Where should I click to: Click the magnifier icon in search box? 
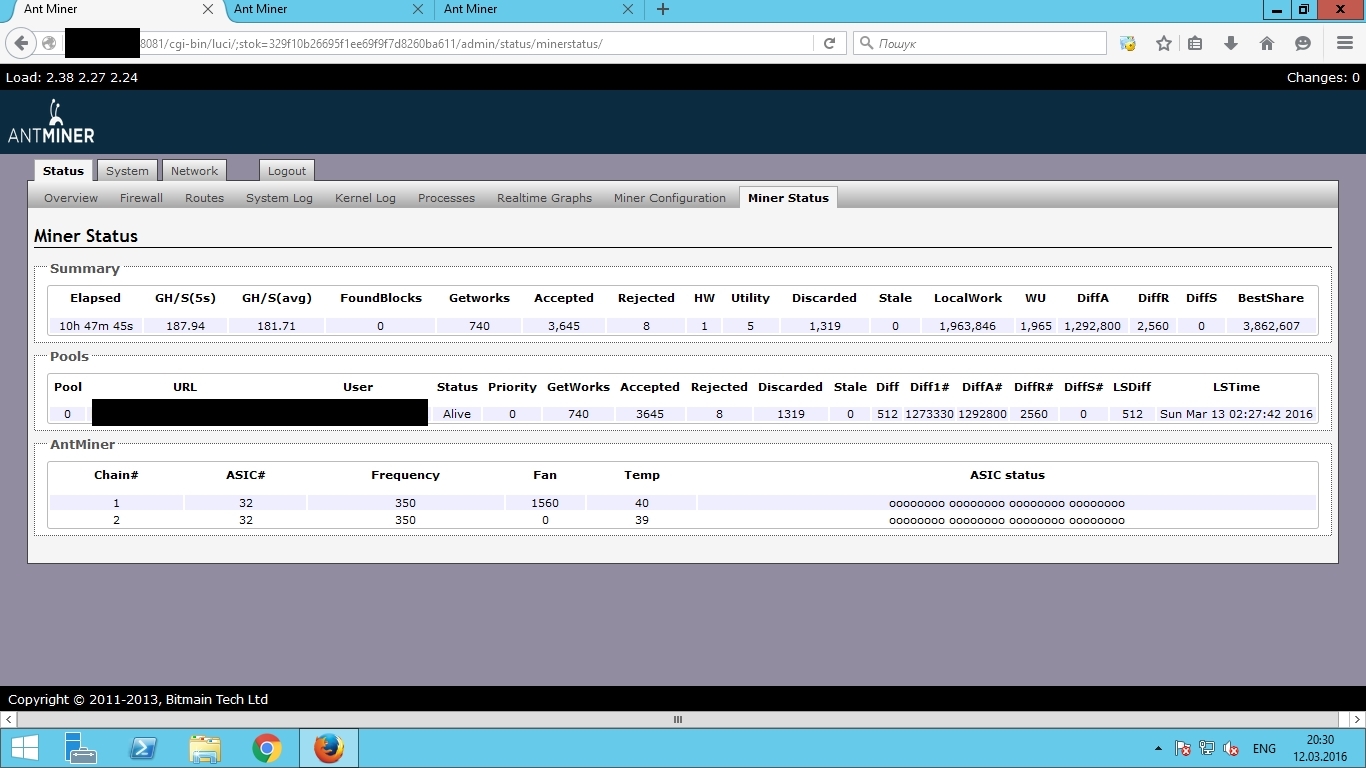(866, 43)
